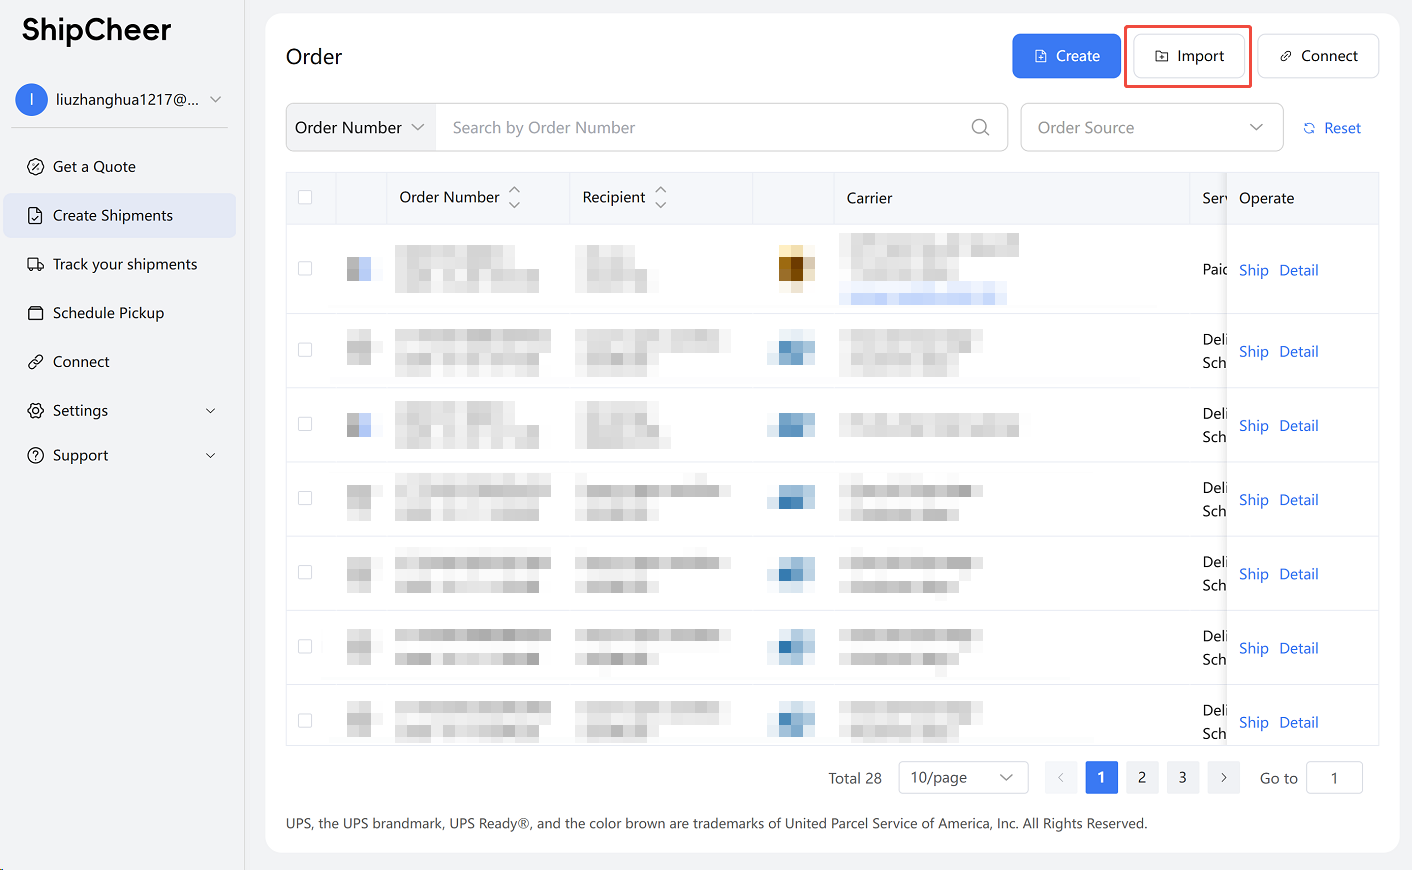
Task: Click the Get a Quote sidebar icon
Action: tap(36, 167)
